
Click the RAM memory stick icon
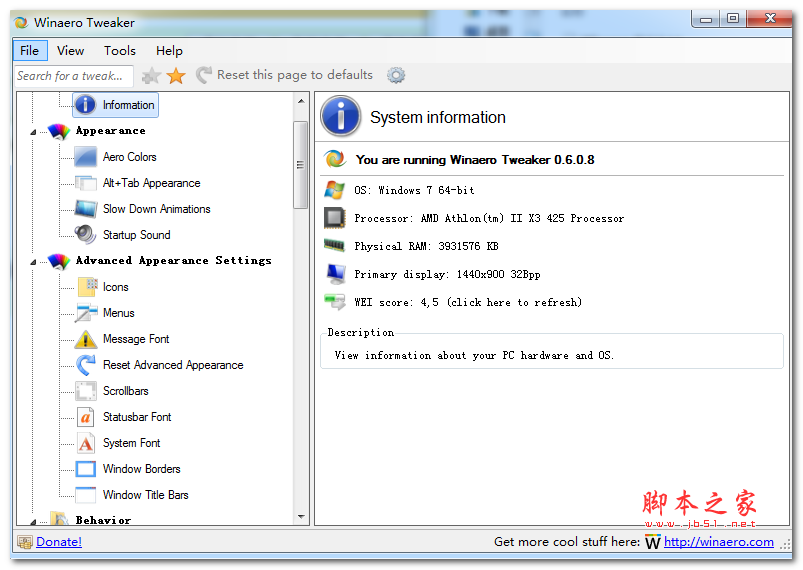(334, 246)
